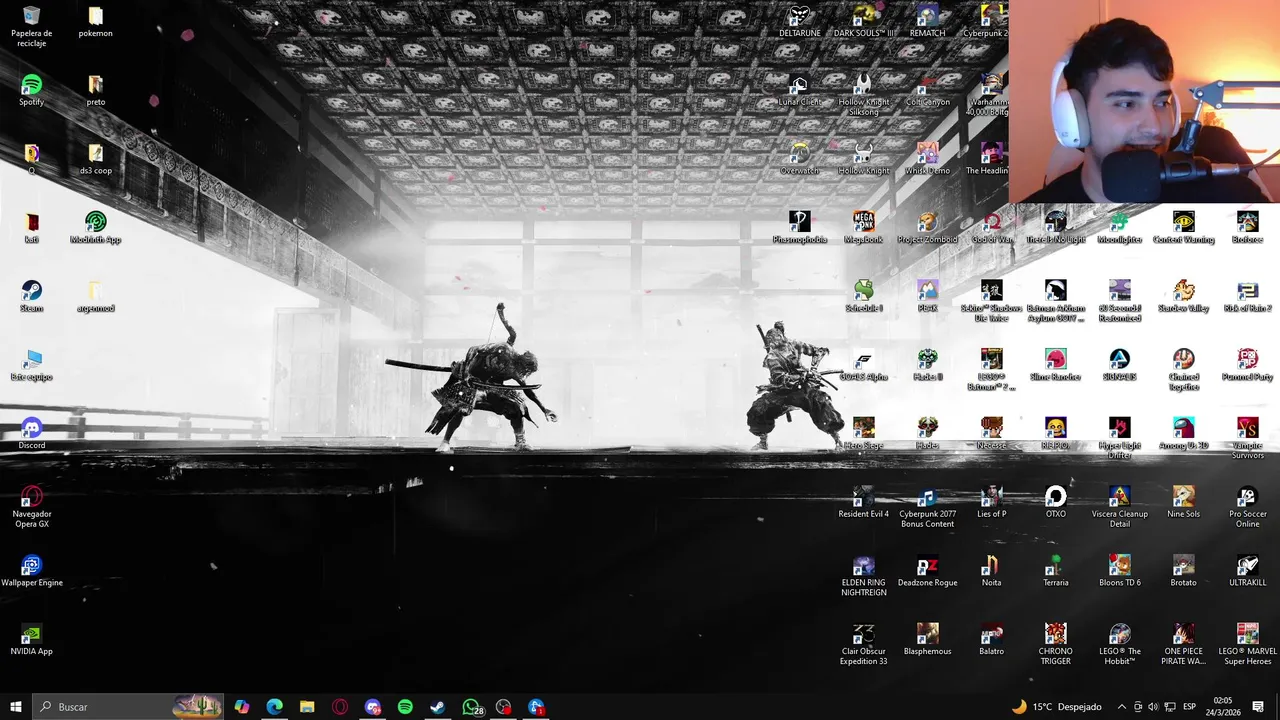Select the Vampire Survivors shortcut
1280x720 pixels.
pos(1247,439)
